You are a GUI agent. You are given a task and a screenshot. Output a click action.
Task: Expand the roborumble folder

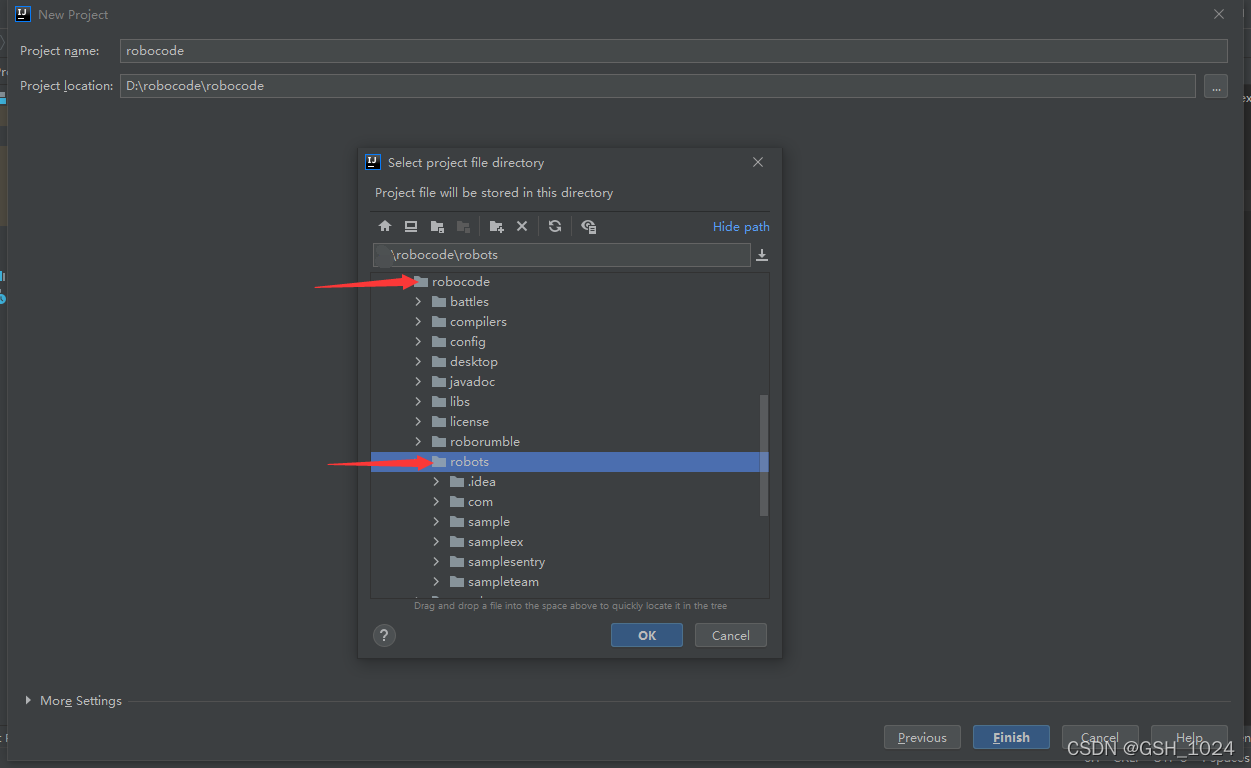[x=418, y=441]
